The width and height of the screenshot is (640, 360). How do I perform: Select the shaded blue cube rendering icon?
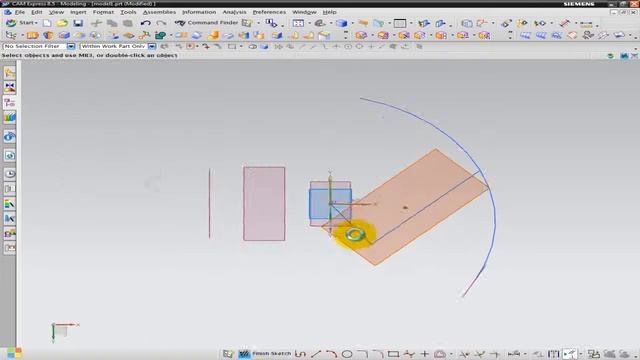(x=341, y=23)
